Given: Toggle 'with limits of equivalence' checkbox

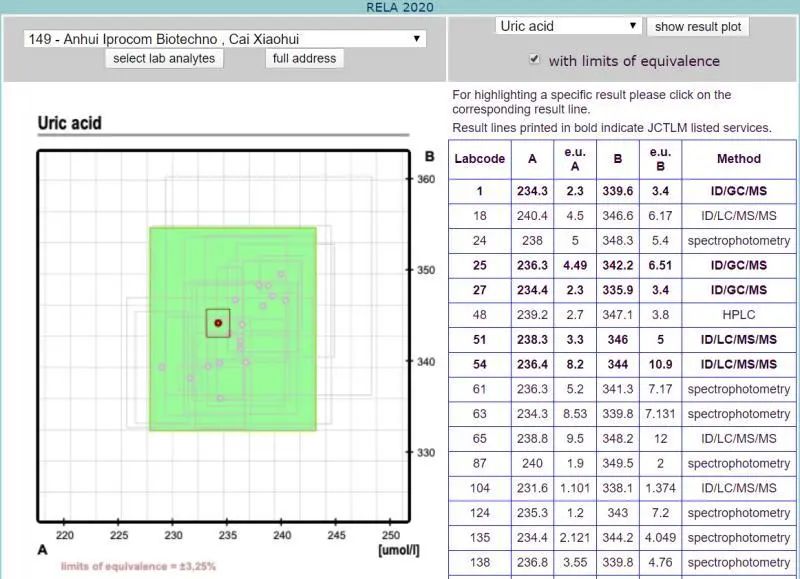Looking at the screenshot, I should tap(535, 60).
